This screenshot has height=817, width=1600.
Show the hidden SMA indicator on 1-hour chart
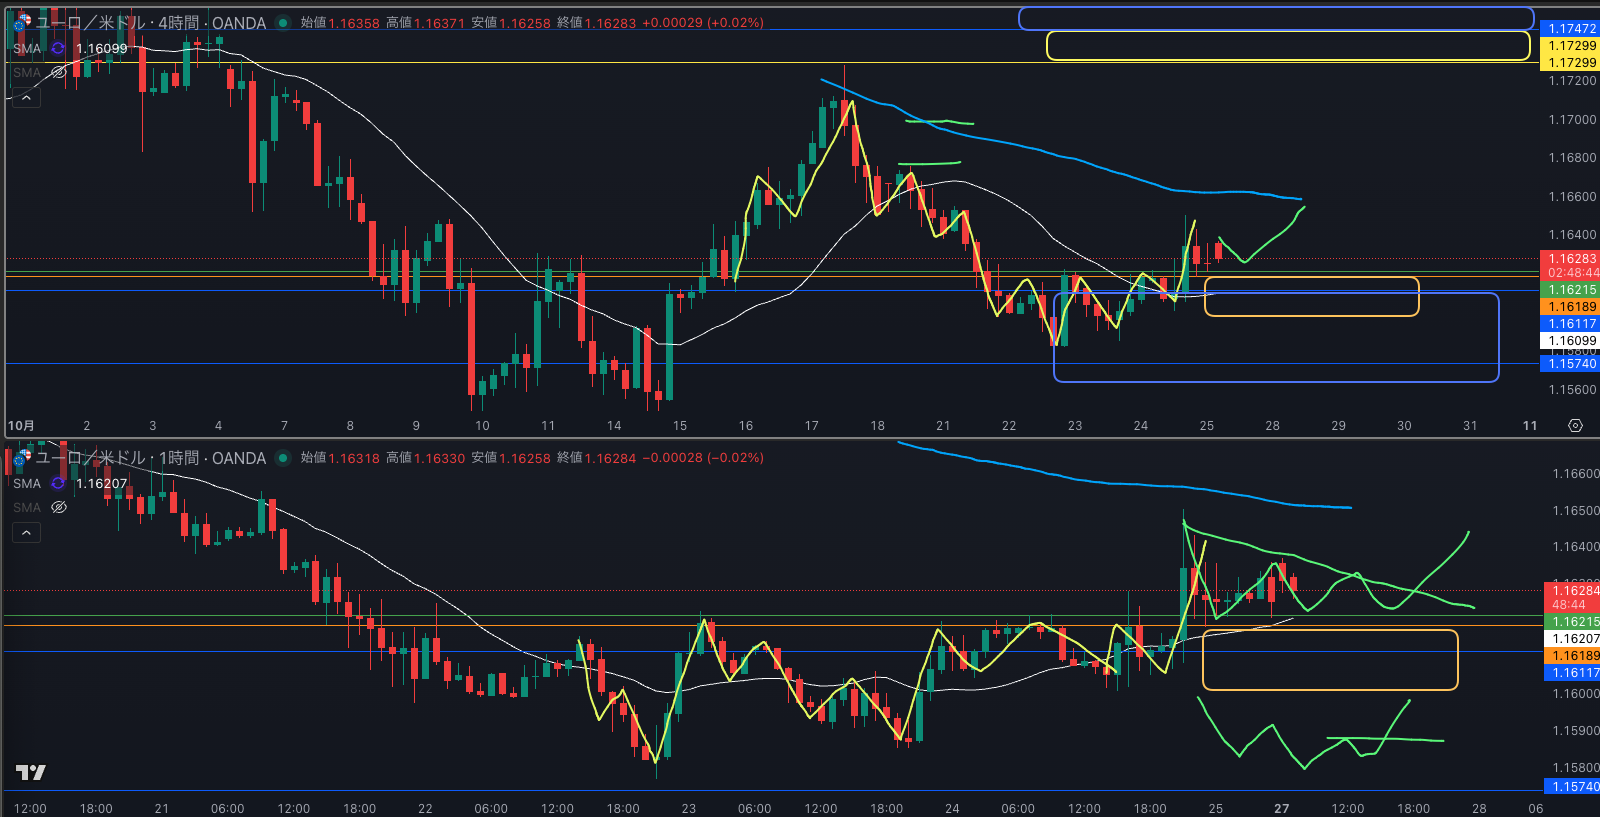59,507
